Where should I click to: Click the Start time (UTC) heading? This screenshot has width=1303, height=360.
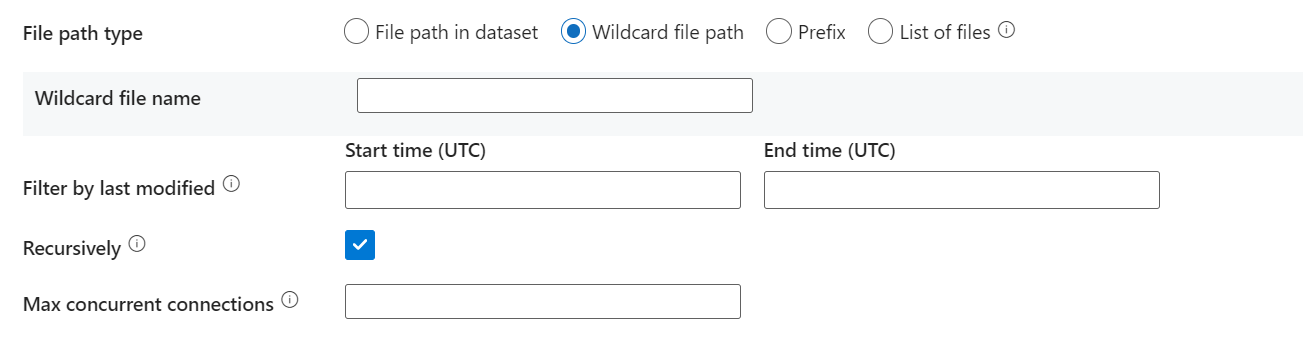pos(415,151)
